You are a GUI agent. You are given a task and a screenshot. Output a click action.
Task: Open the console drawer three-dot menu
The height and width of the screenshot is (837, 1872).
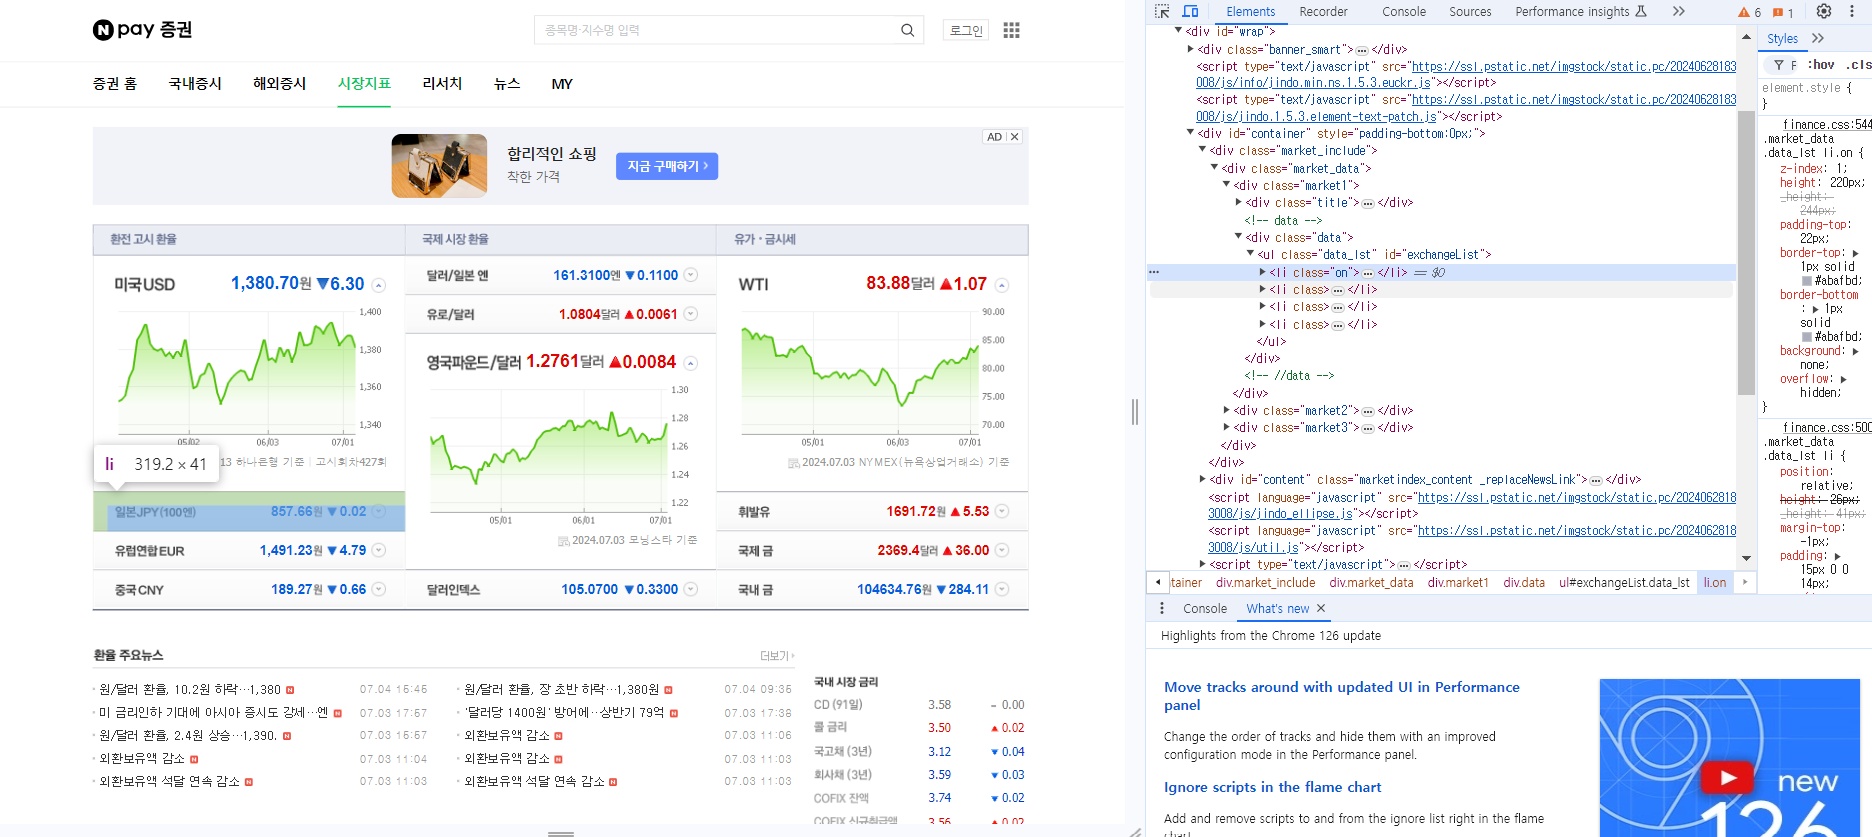pos(1161,608)
